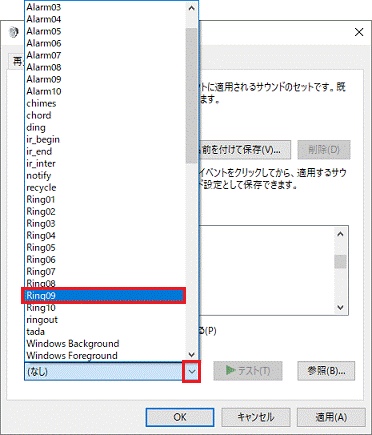Confirm with the OK button
372x435 pixels.
point(180,417)
